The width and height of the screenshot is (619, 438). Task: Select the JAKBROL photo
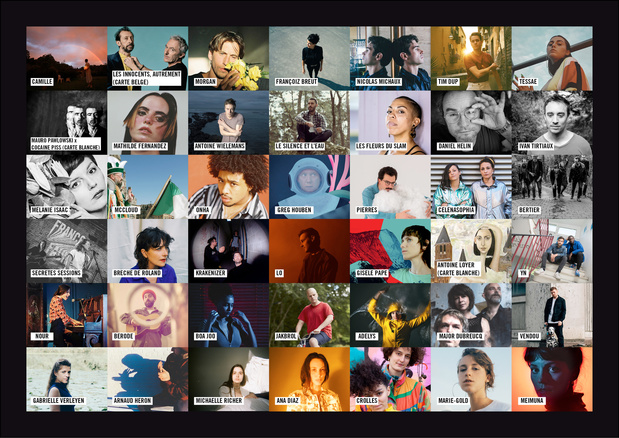tap(310, 315)
